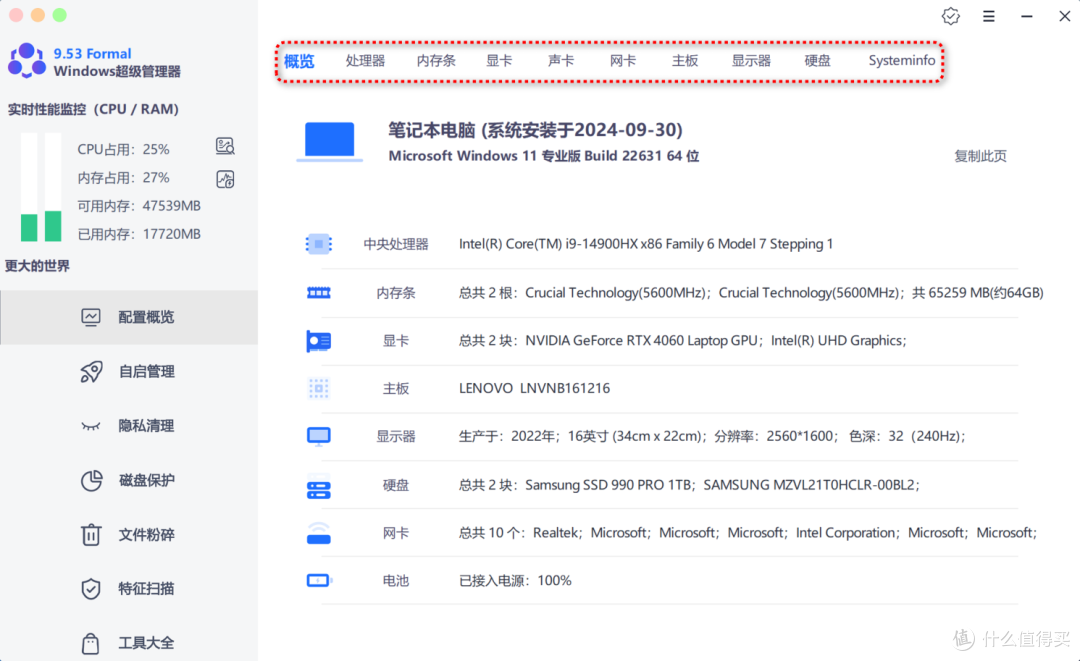The width and height of the screenshot is (1080, 661).
Task: Click the i9-14900HX processor description
Action: [x=645, y=244]
